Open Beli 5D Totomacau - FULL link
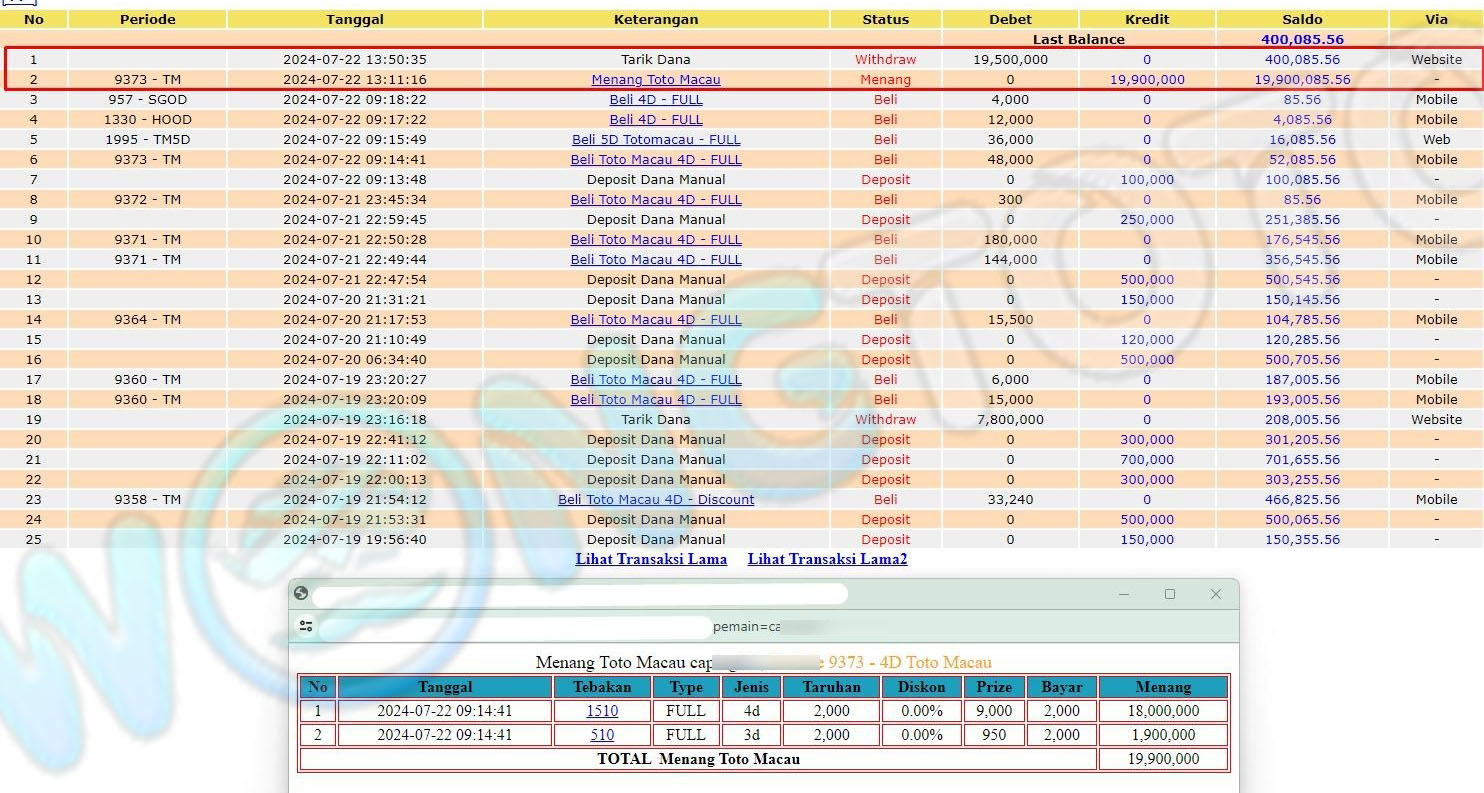1484x793 pixels. click(x=655, y=139)
